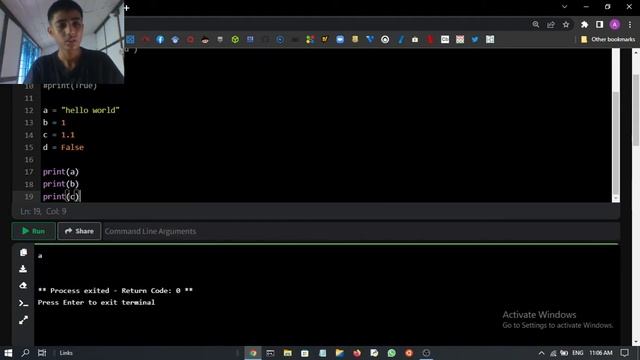
Task: Click line number 16 in gutter
Action: click(29, 160)
